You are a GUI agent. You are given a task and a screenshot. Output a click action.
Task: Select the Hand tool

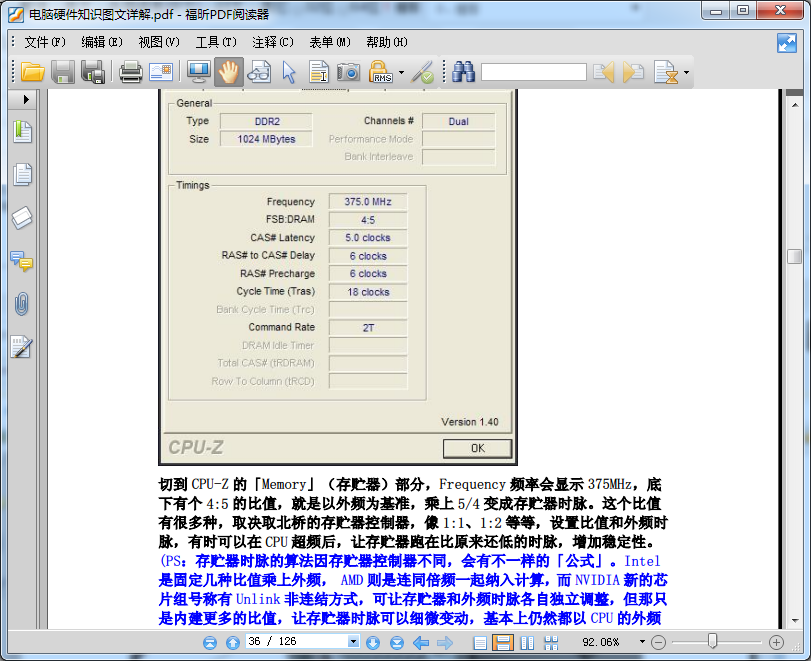[229, 72]
